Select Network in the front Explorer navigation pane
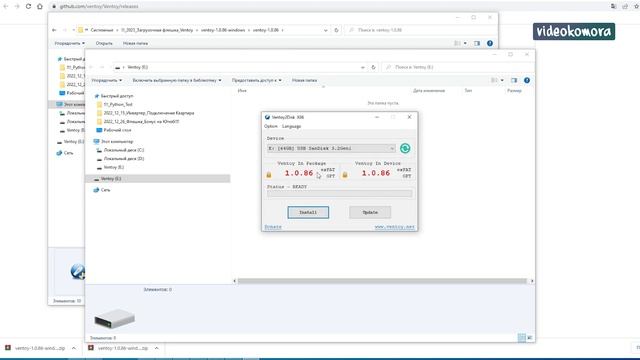This screenshot has width=640, height=360. point(105,190)
